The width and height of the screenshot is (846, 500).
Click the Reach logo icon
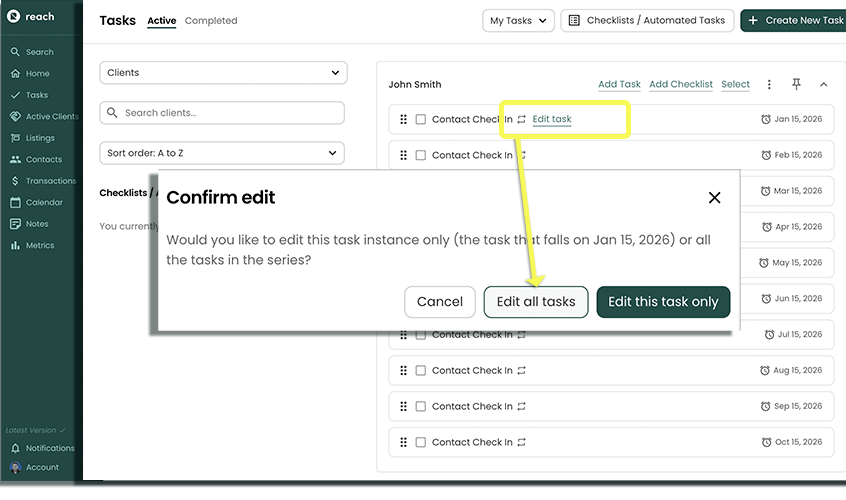[x=15, y=17]
